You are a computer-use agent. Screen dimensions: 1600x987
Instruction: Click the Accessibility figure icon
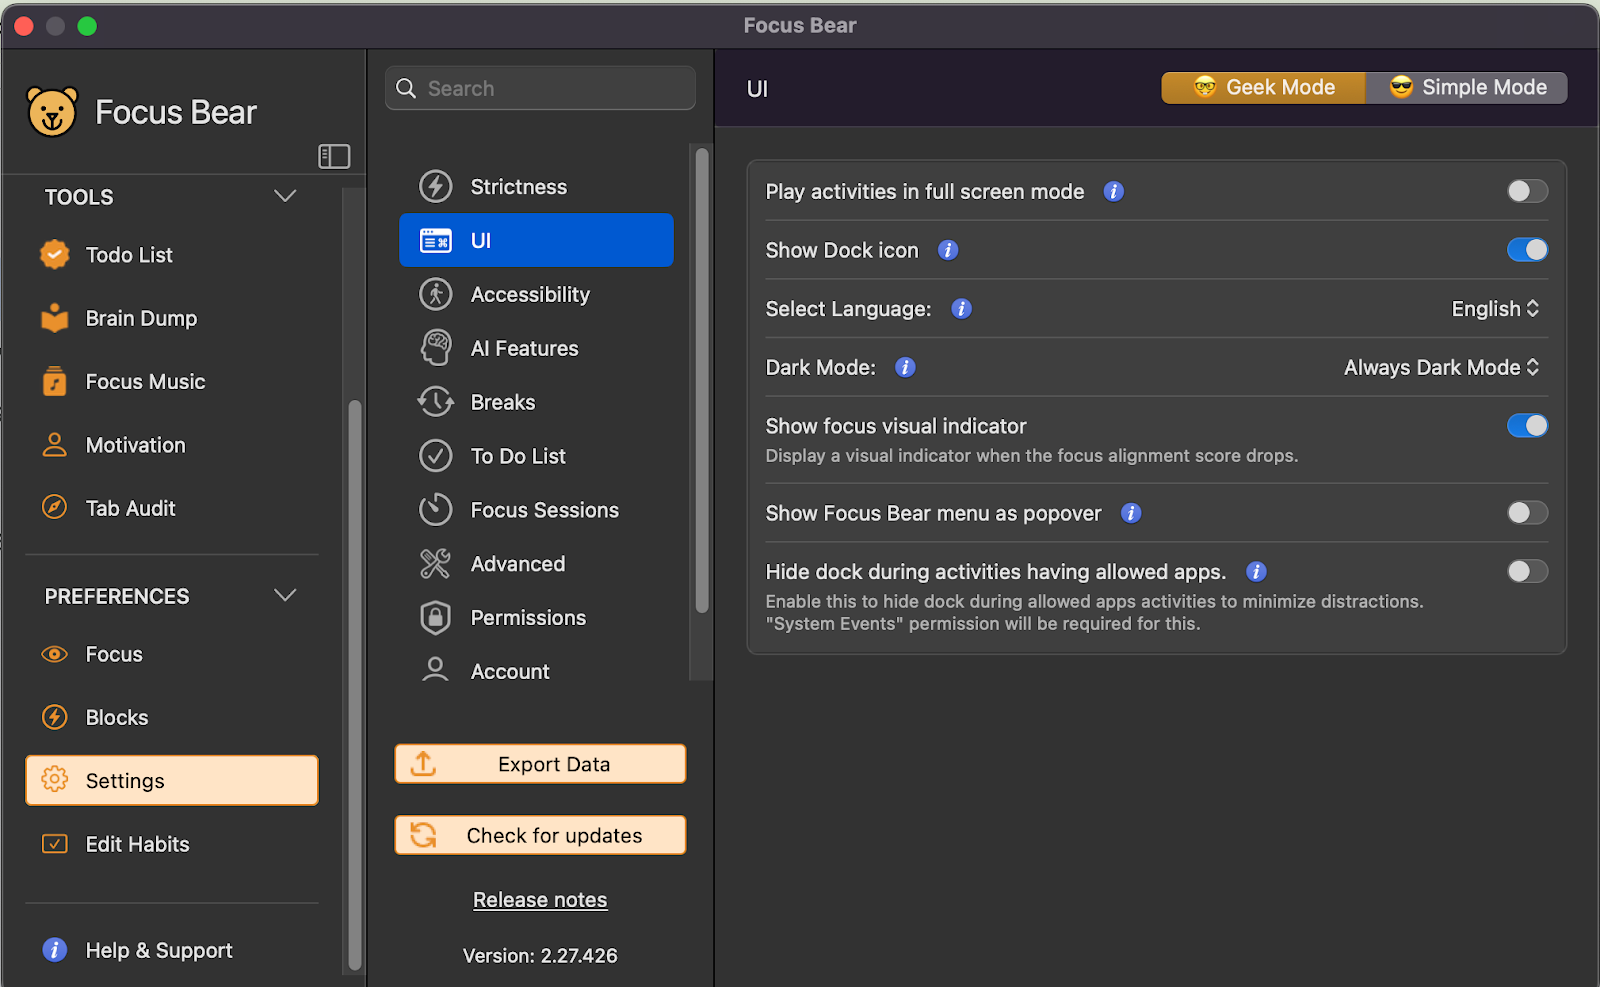(x=435, y=294)
